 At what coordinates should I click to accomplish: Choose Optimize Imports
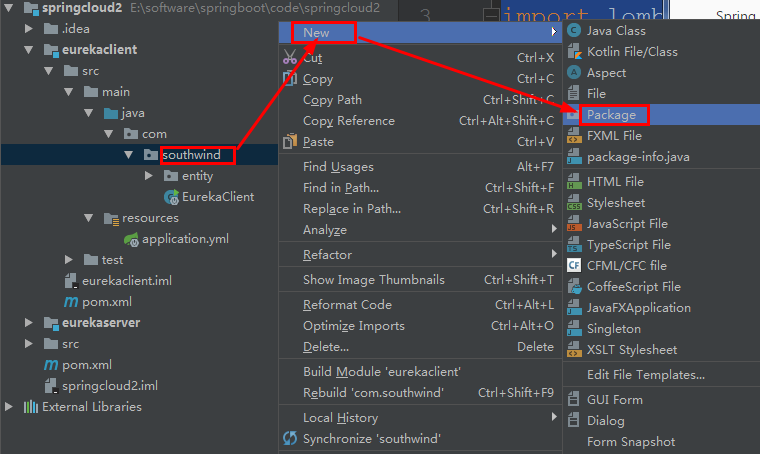pyautogui.click(x=420, y=326)
